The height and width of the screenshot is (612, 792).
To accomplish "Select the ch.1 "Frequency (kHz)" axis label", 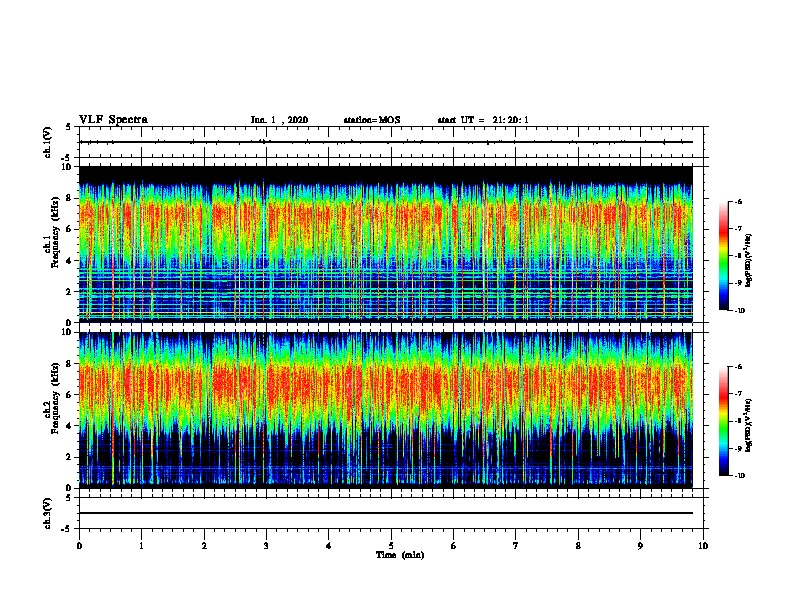I will pos(56,233).
